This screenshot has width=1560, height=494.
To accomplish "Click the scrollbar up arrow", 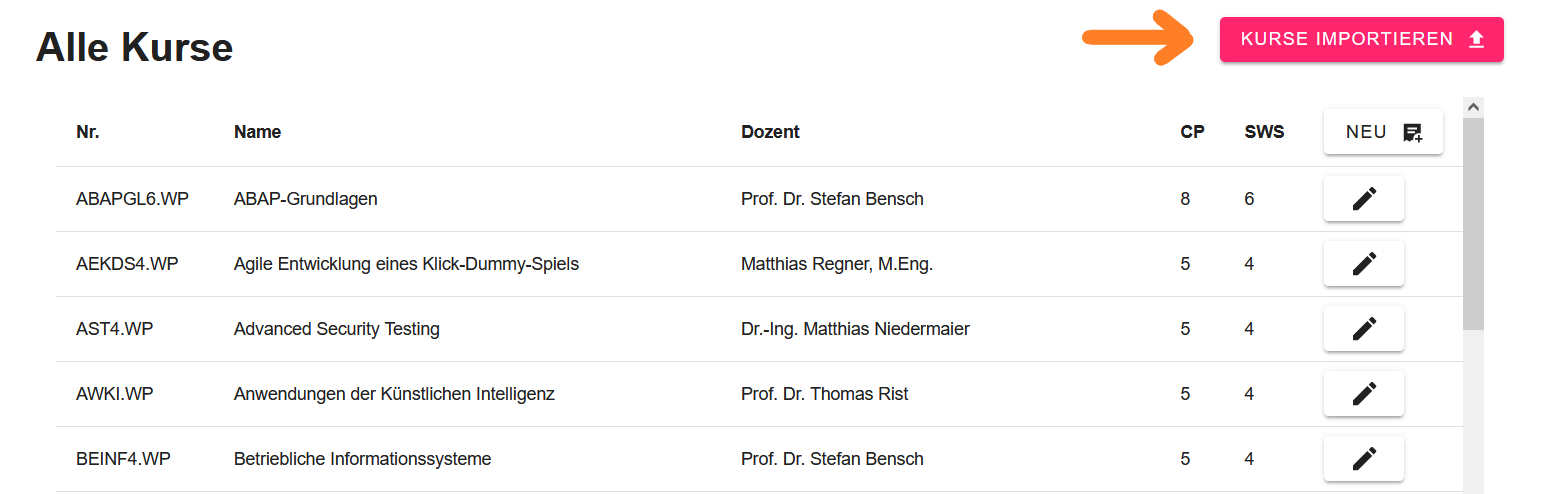I will pos(1473,106).
